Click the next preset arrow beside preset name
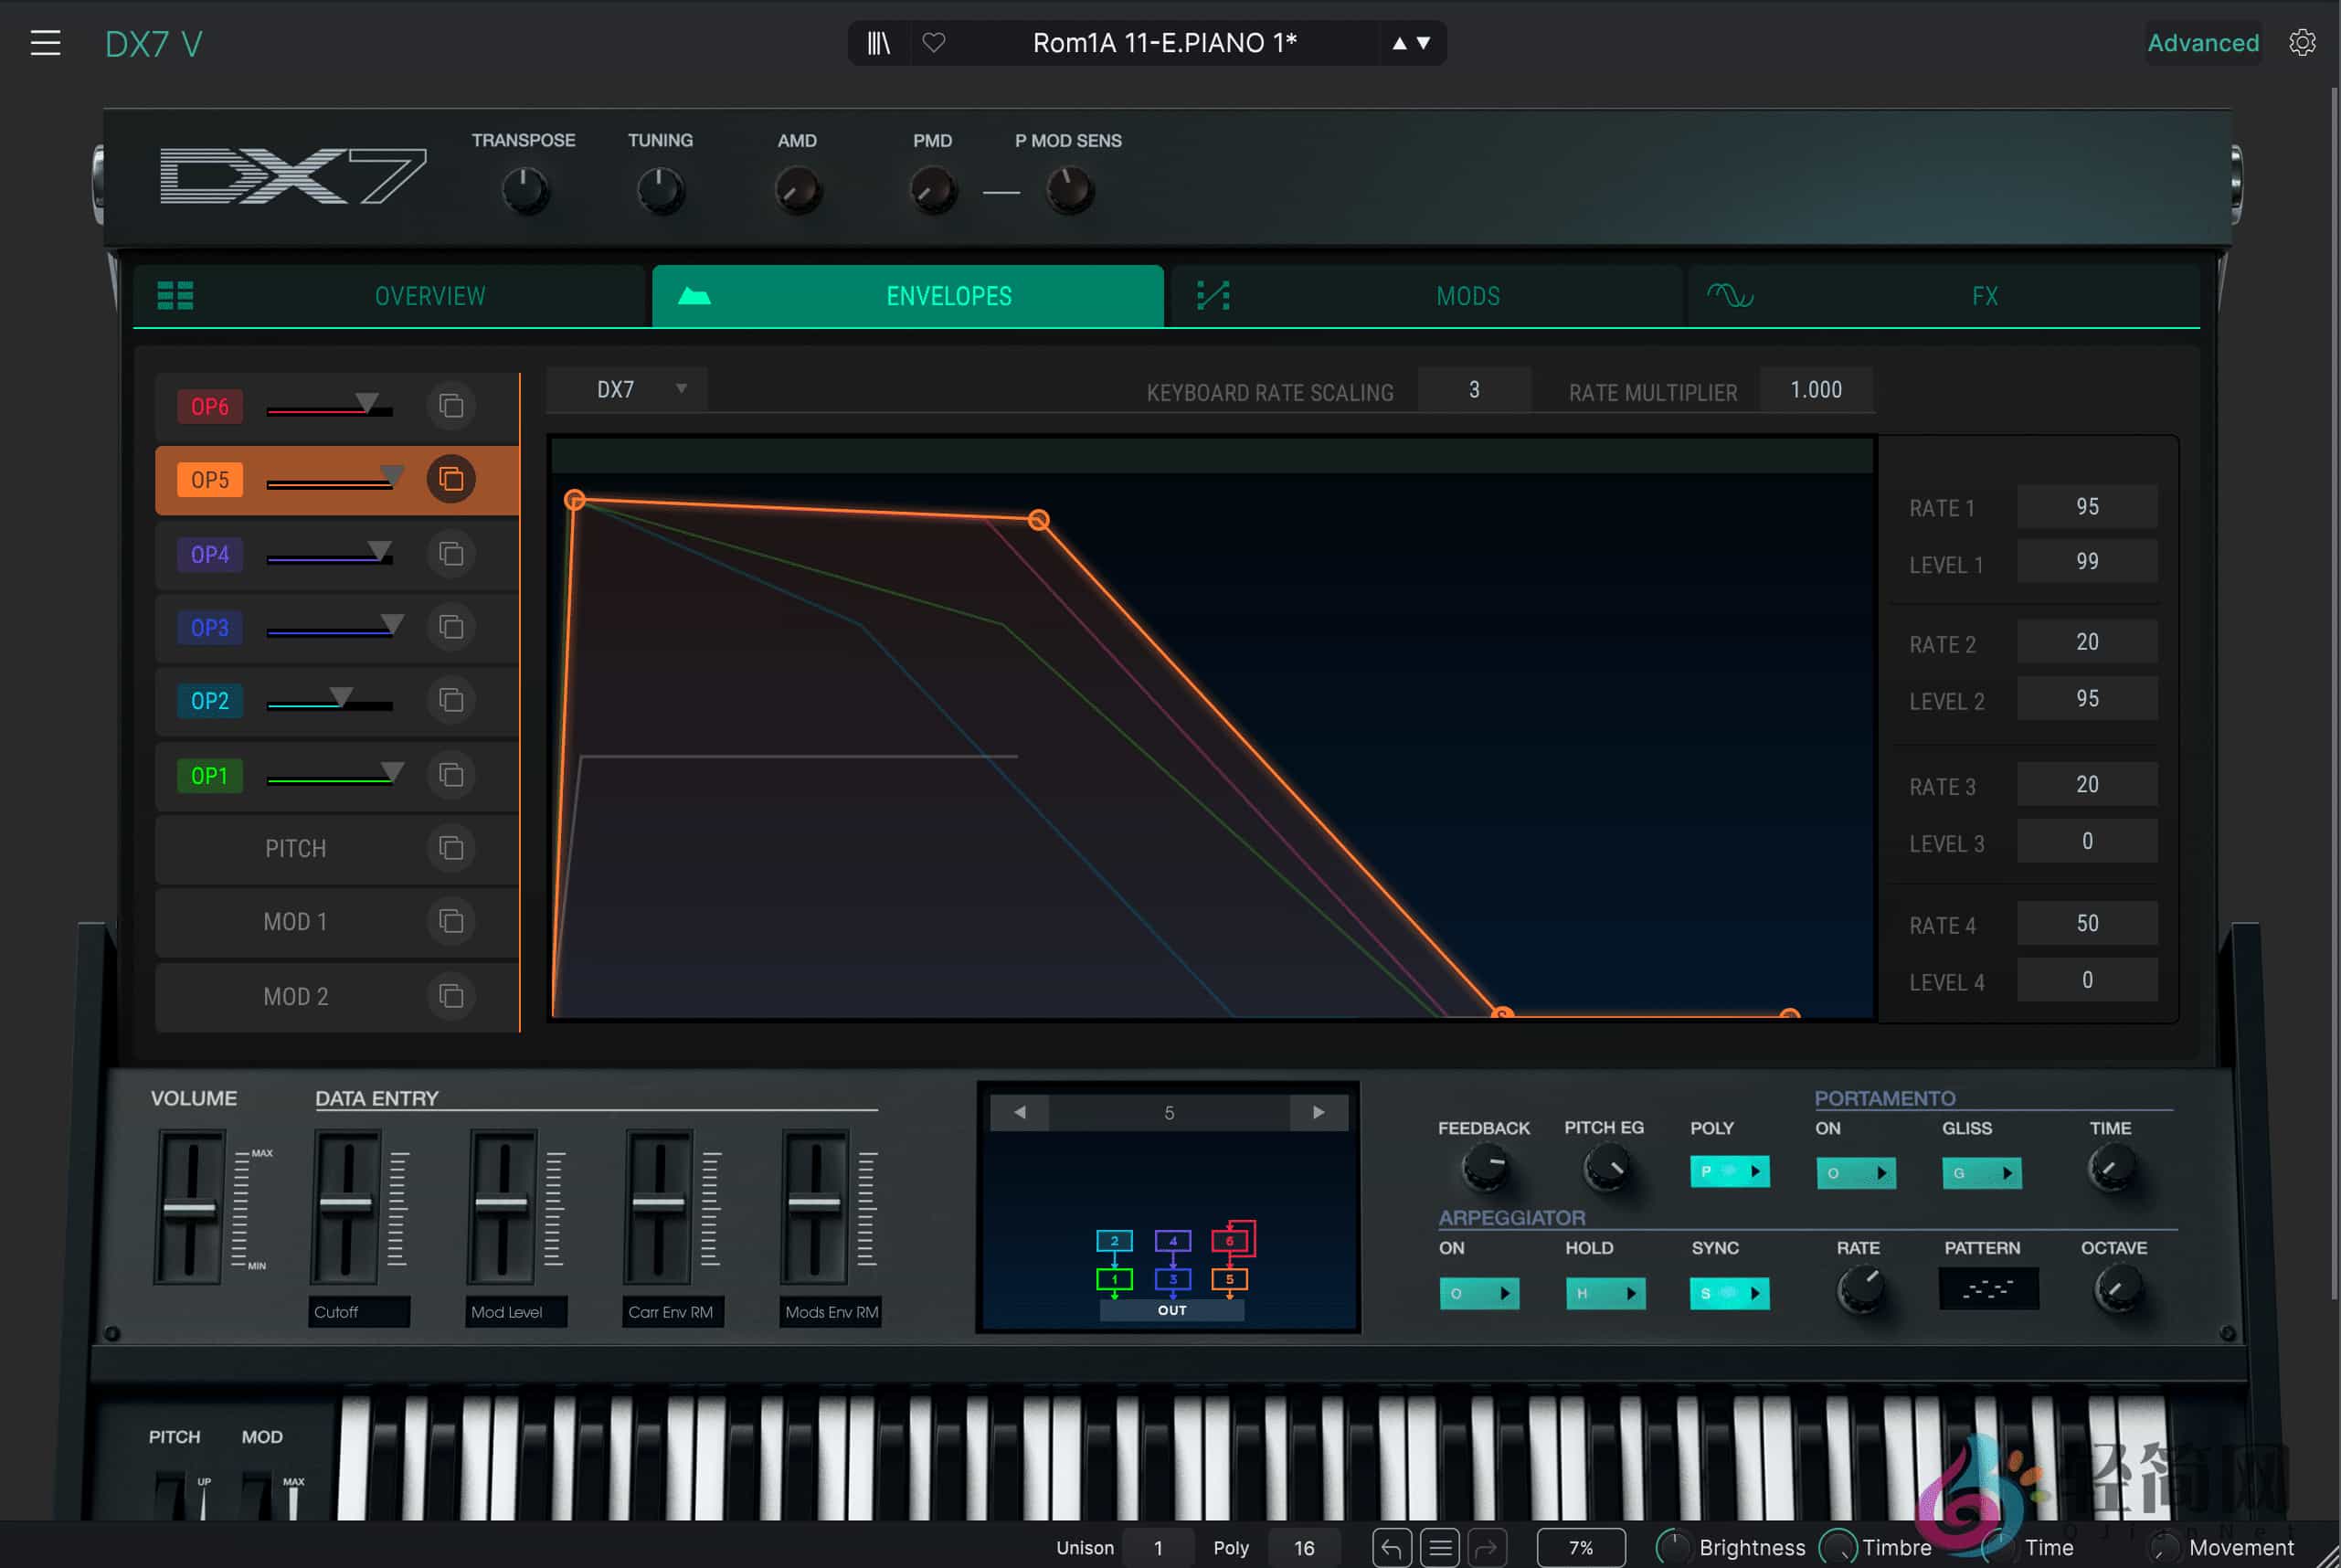The height and width of the screenshot is (1568, 2341). [x=1422, y=43]
